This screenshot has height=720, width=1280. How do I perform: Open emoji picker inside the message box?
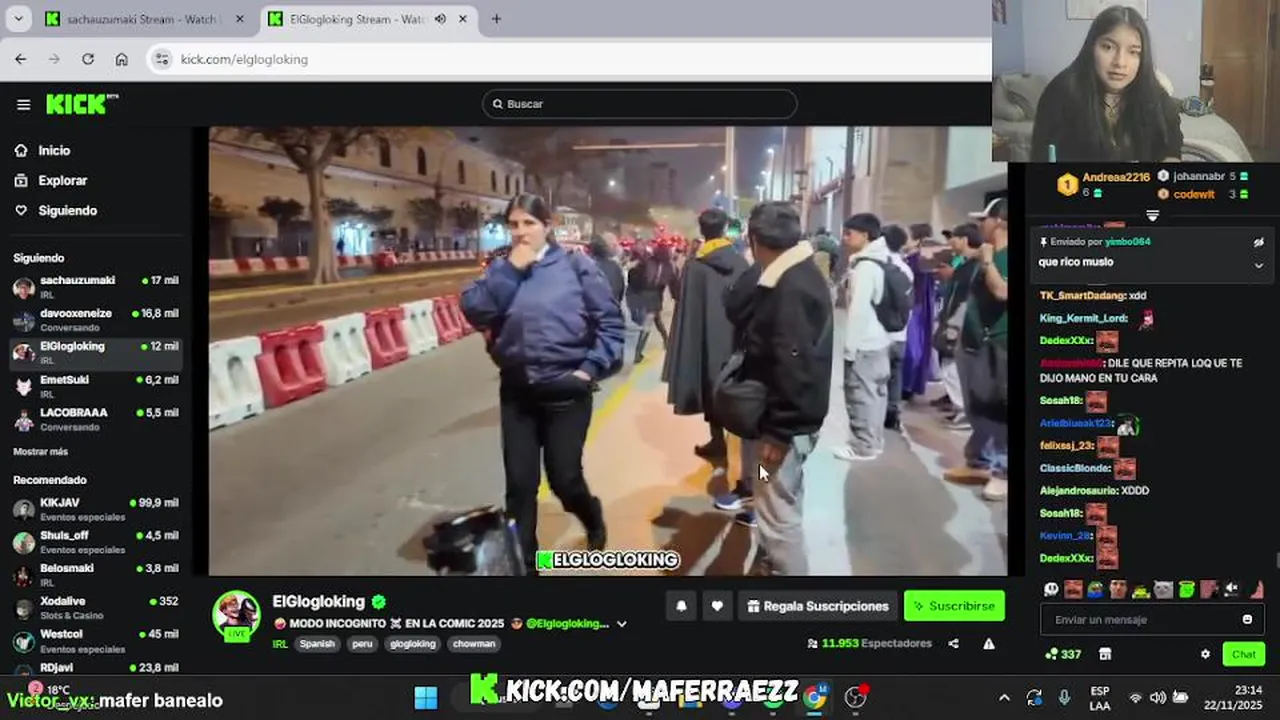tap(1247, 619)
